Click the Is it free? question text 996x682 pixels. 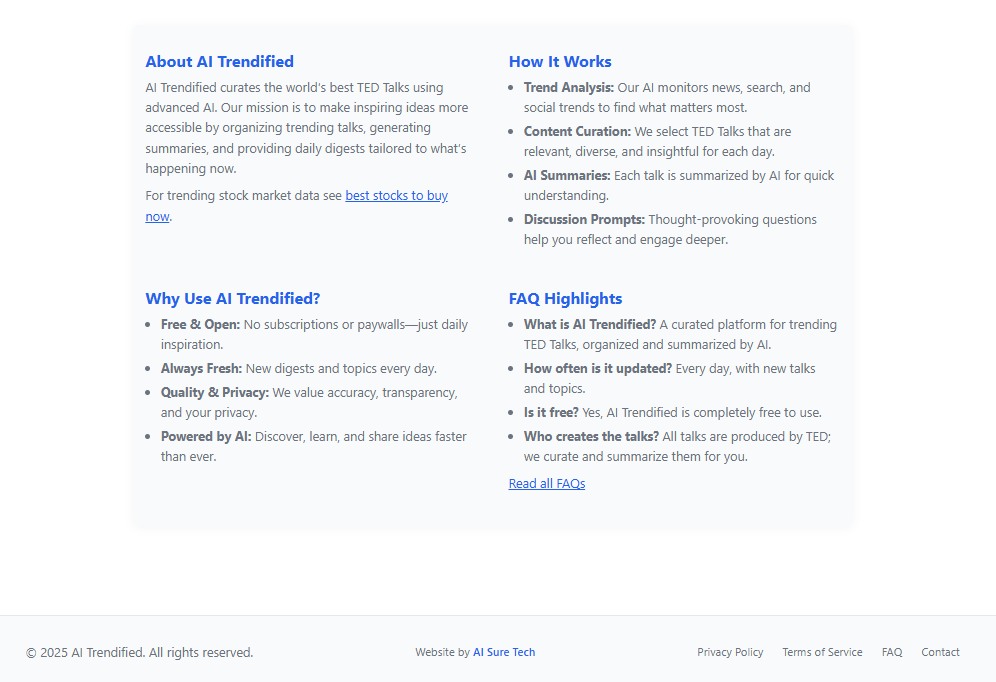[551, 413]
